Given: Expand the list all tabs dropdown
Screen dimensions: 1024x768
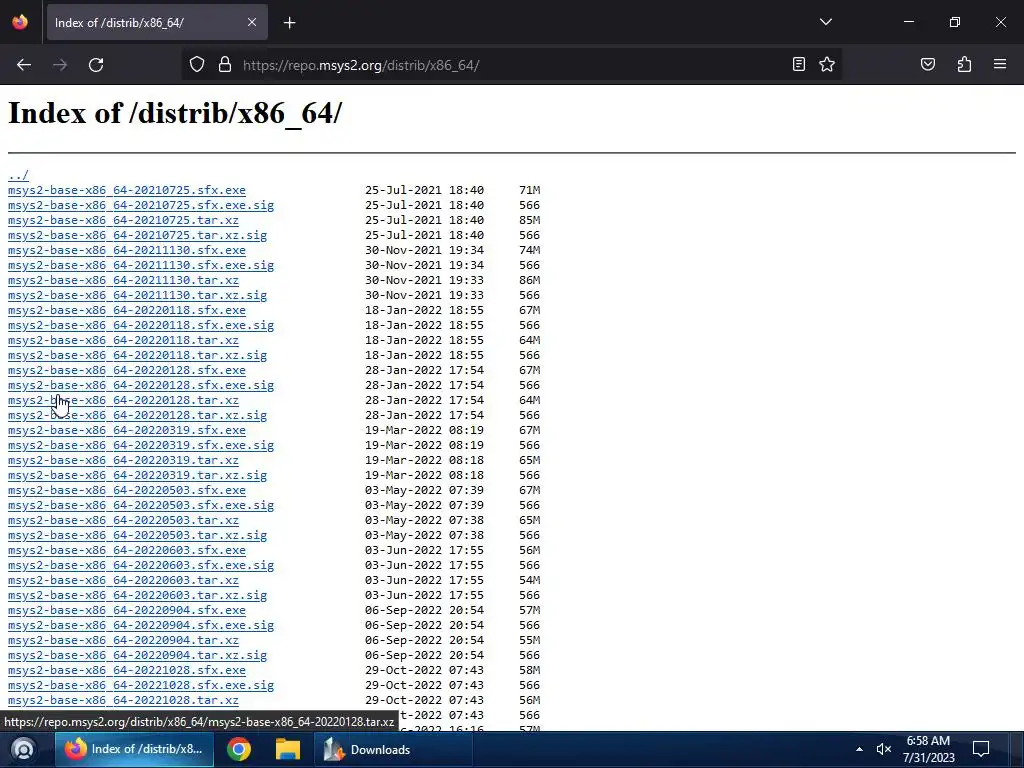Looking at the screenshot, I should 825,22.
